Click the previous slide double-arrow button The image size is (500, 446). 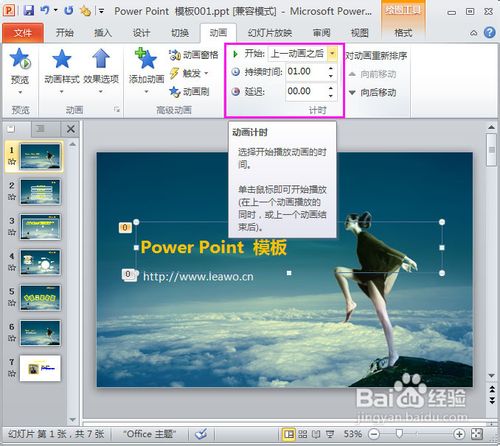492,389
